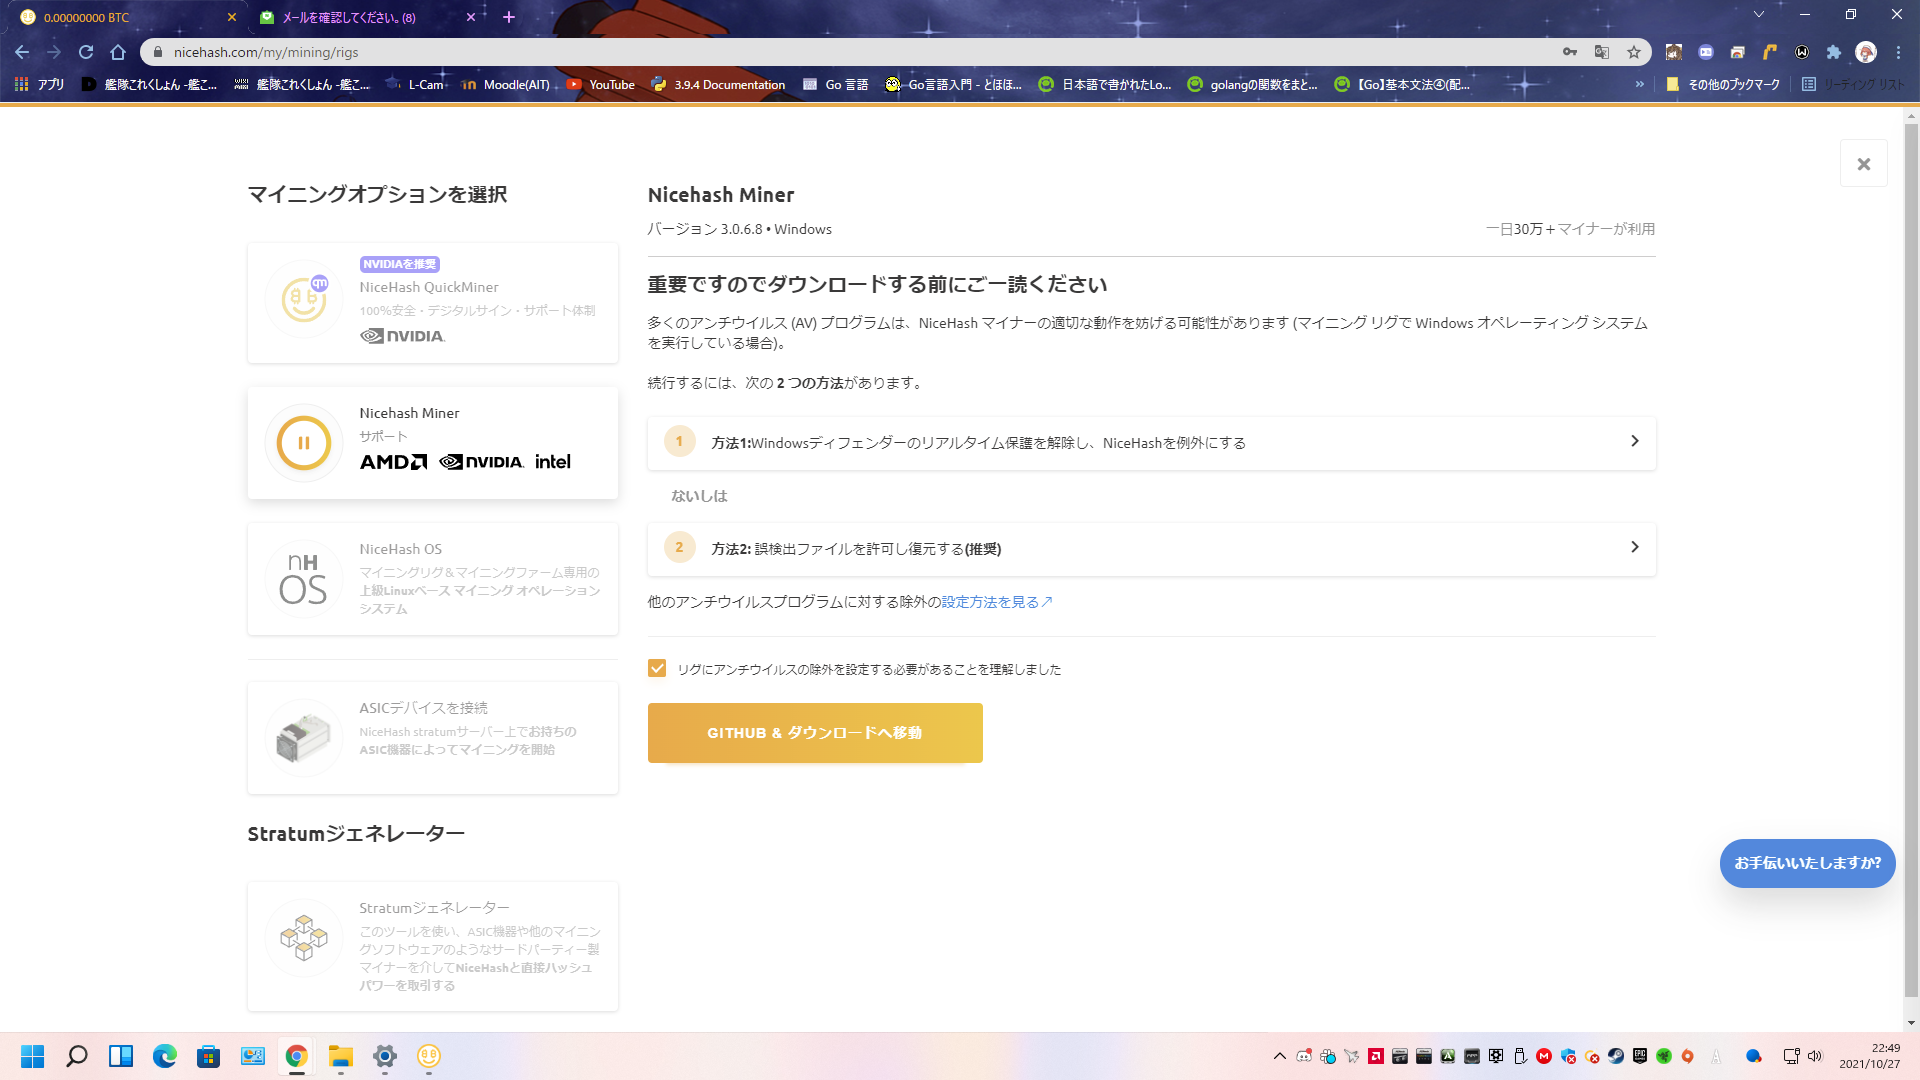
Task: Uncheck the antivirus exclusion understanding checkbox
Action: (x=657, y=668)
